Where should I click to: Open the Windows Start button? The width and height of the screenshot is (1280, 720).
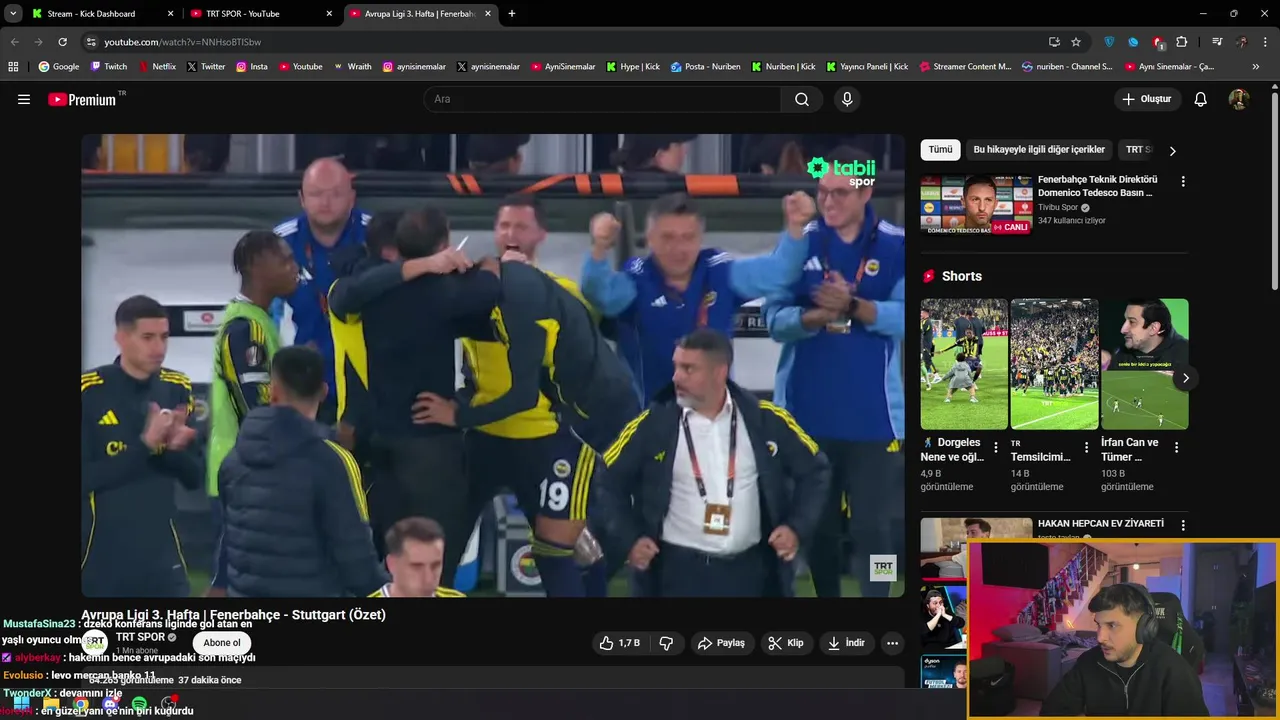21,704
